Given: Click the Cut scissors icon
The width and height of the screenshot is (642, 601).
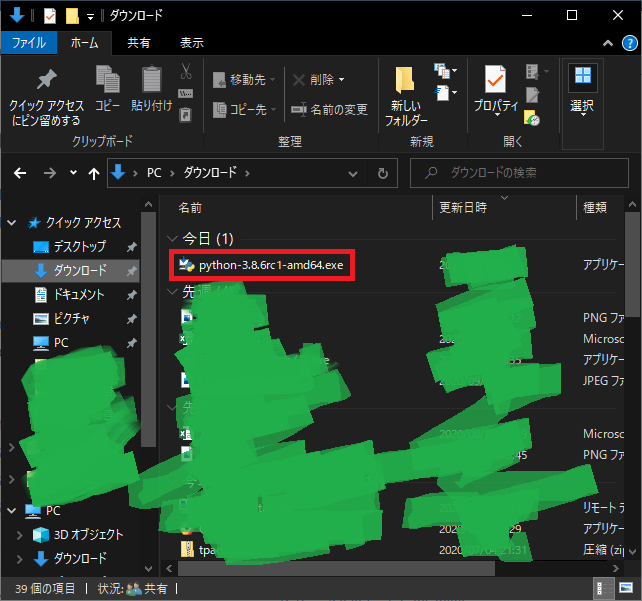Looking at the screenshot, I should pyautogui.click(x=186, y=71).
